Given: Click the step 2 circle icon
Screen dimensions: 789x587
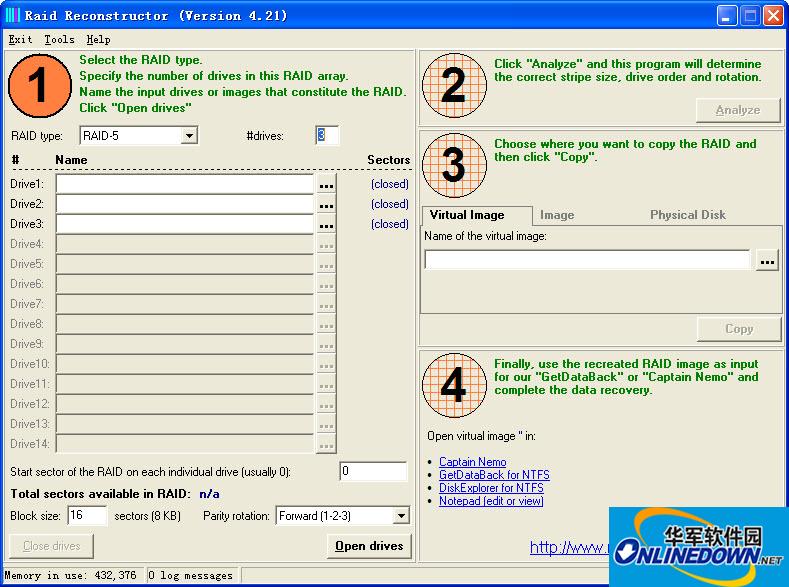Looking at the screenshot, I should [454, 86].
